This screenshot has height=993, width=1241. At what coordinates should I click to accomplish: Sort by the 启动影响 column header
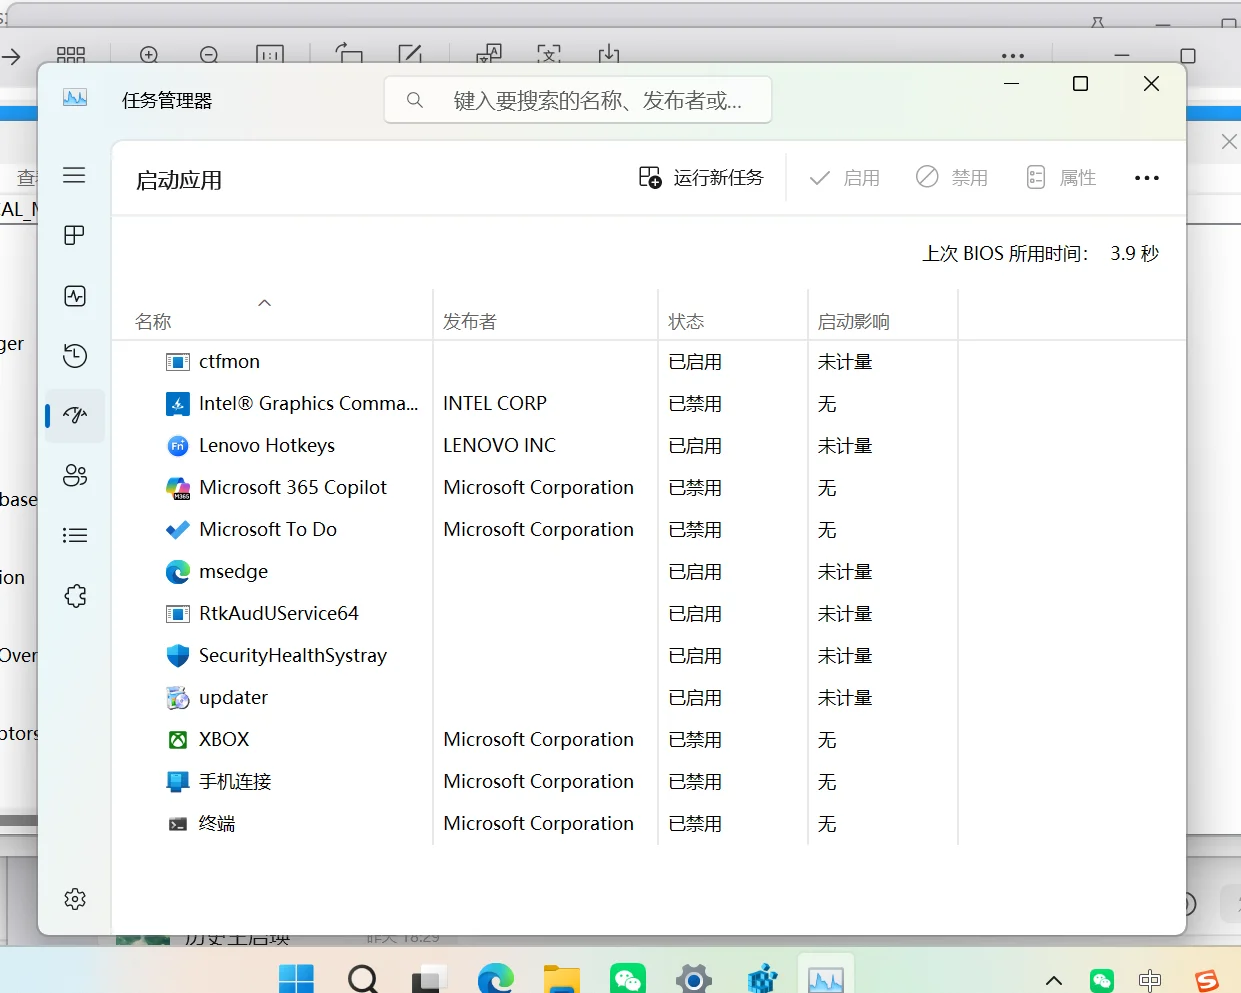(x=853, y=322)
